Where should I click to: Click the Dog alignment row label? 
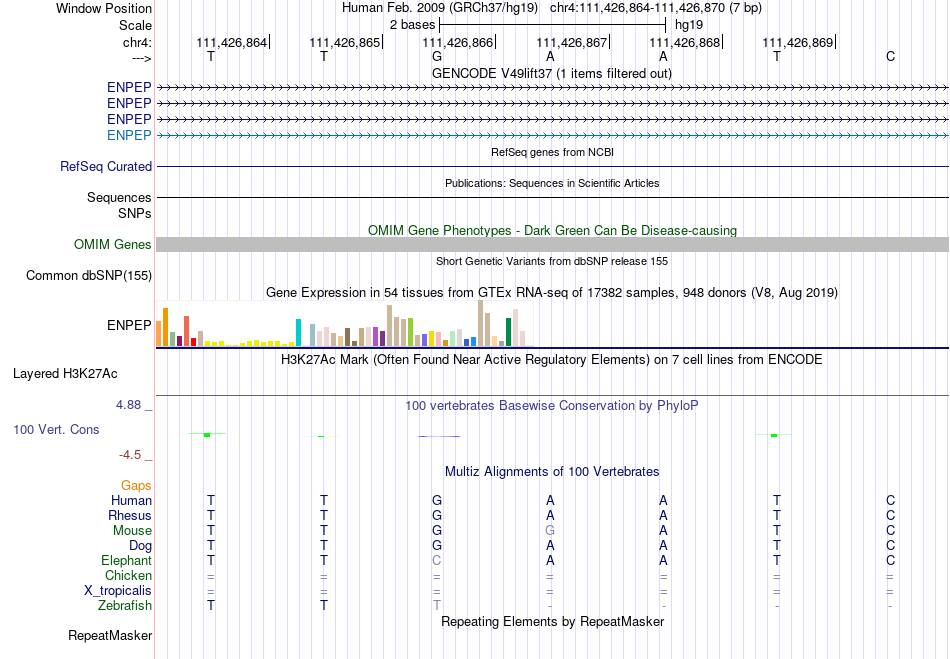(140, 546)
